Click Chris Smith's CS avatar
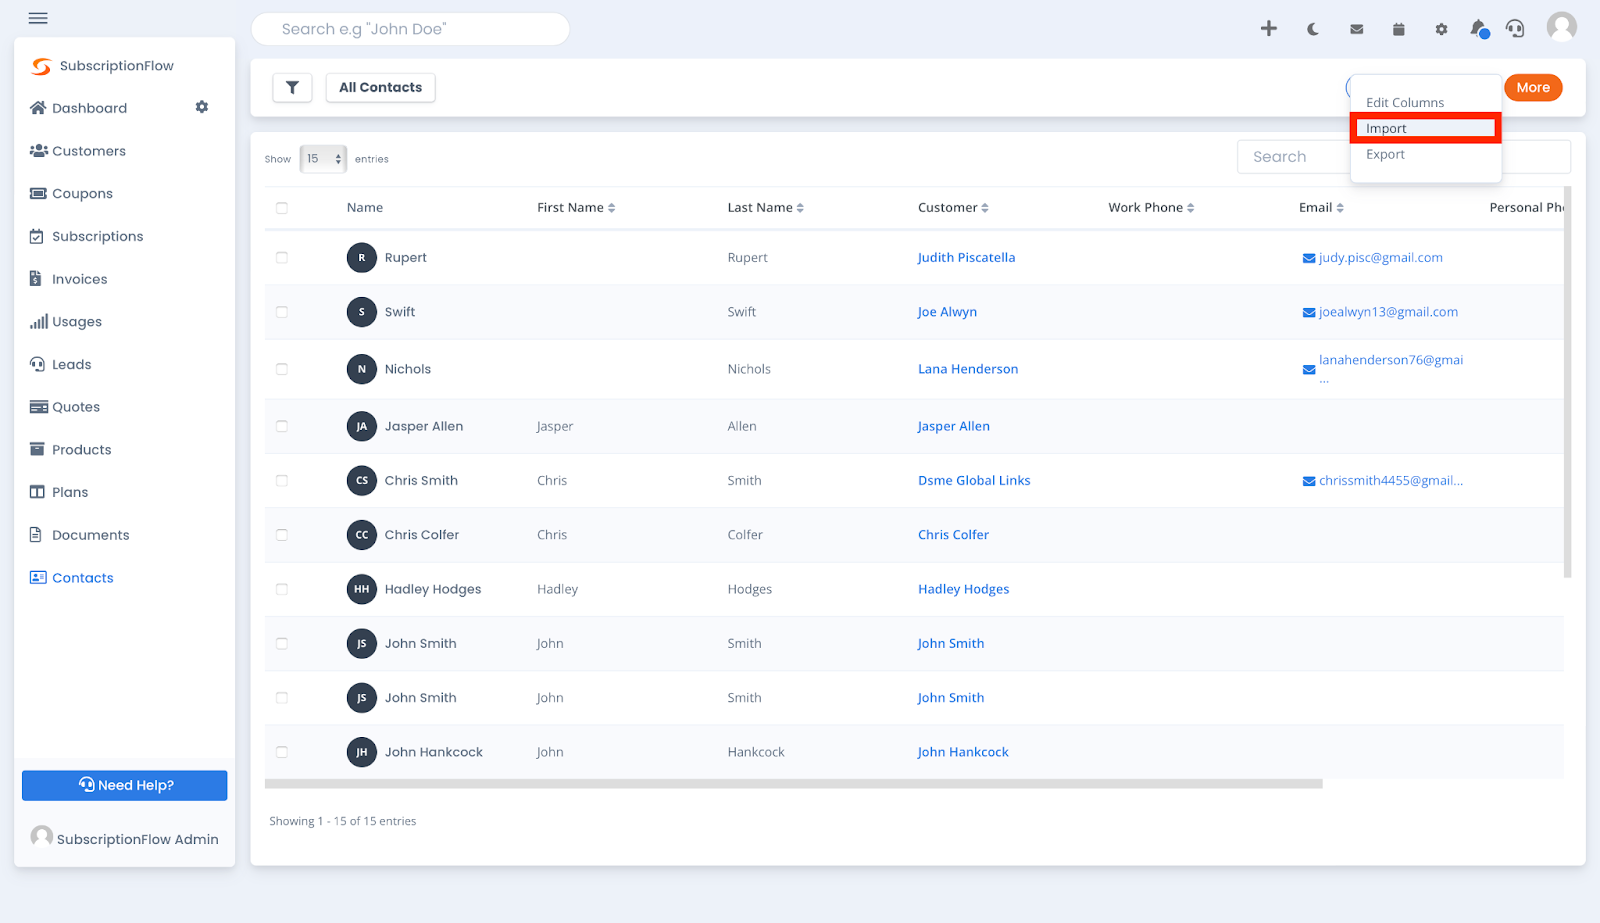 pyautogui.click(x=362, y=481)
